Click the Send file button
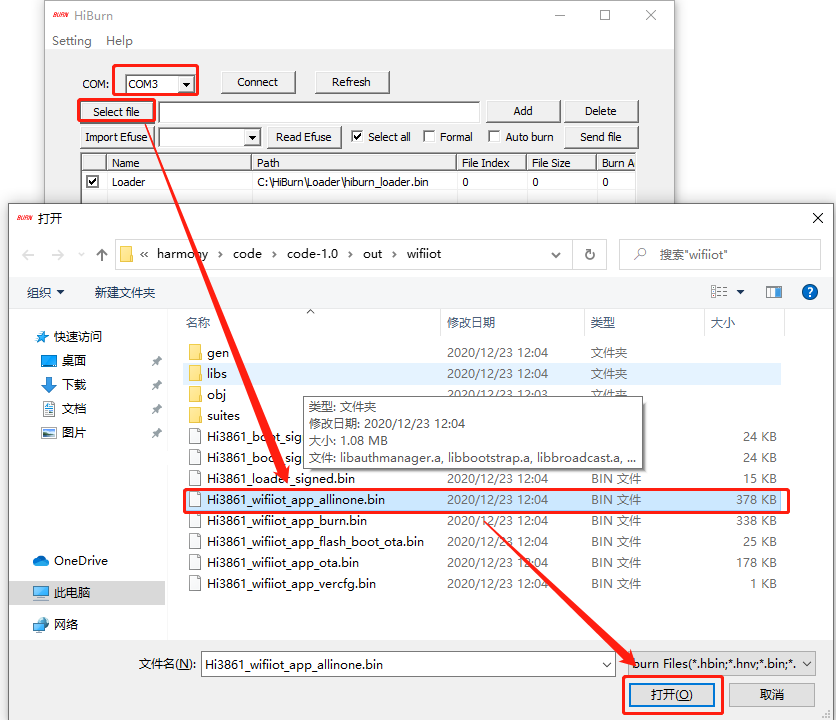 pos(601,137)
